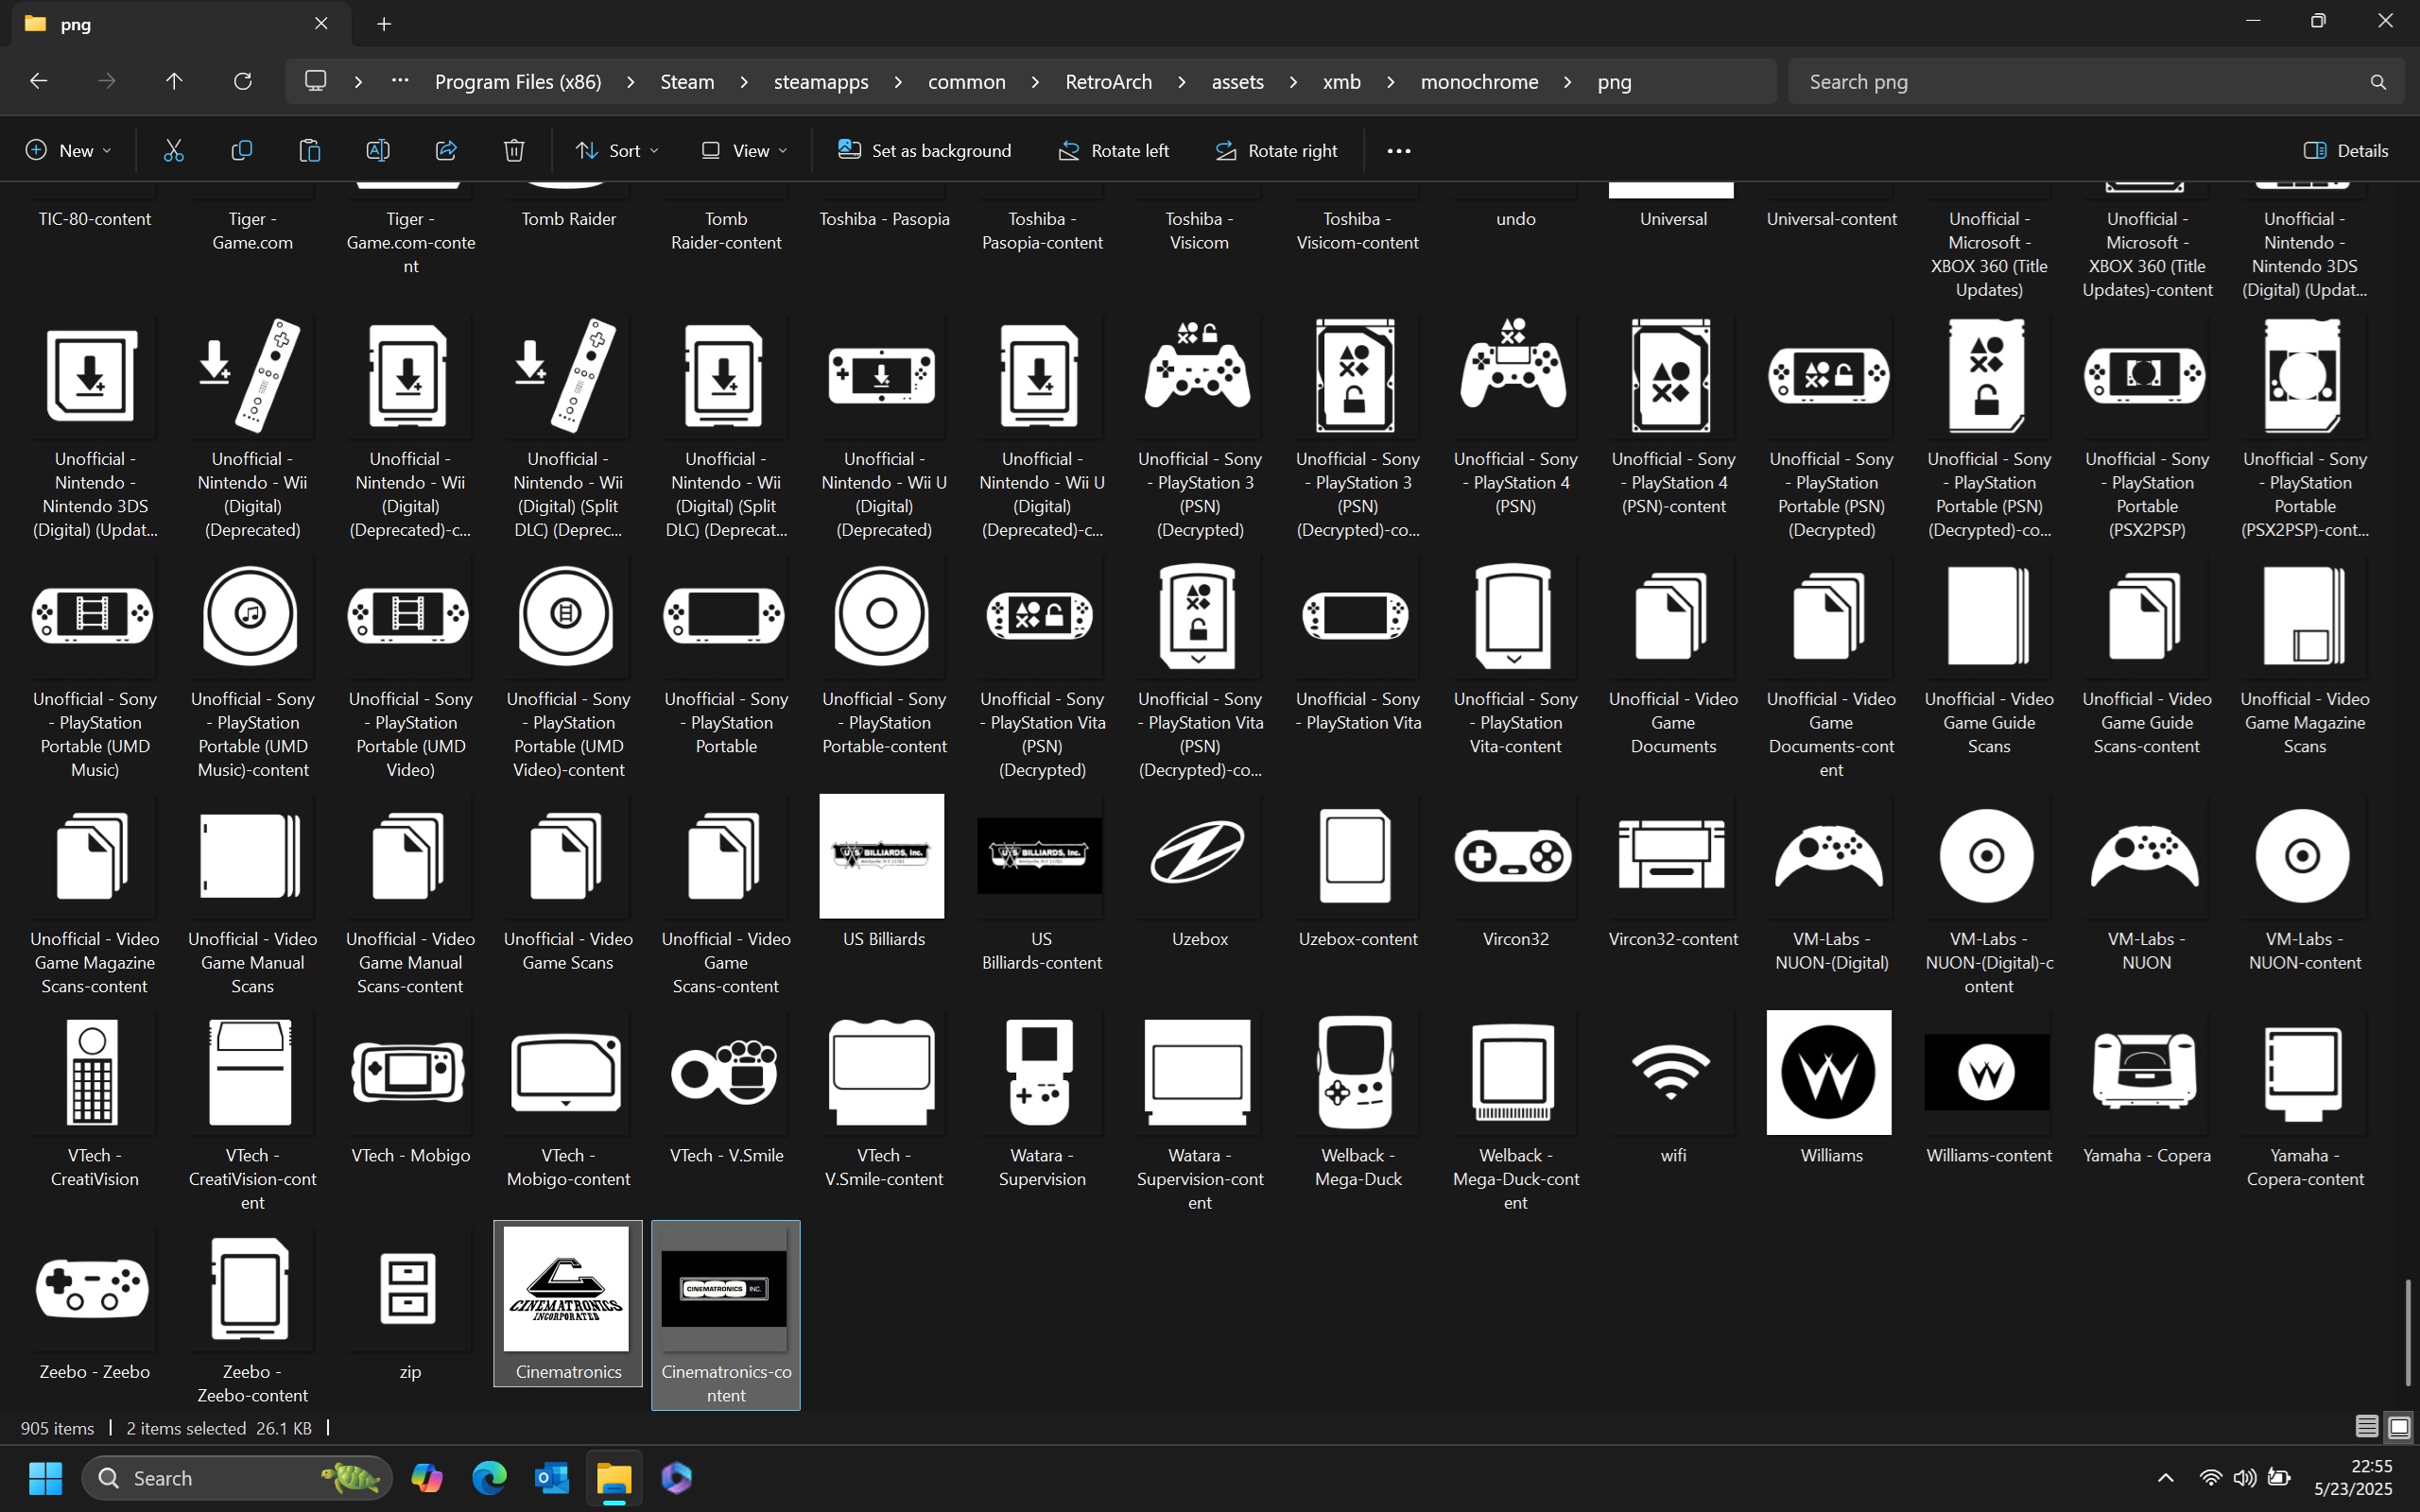This screenshot has width=2420, height=1512.
Task: Click the Delete trash can icon
Action: click(514, 151)
